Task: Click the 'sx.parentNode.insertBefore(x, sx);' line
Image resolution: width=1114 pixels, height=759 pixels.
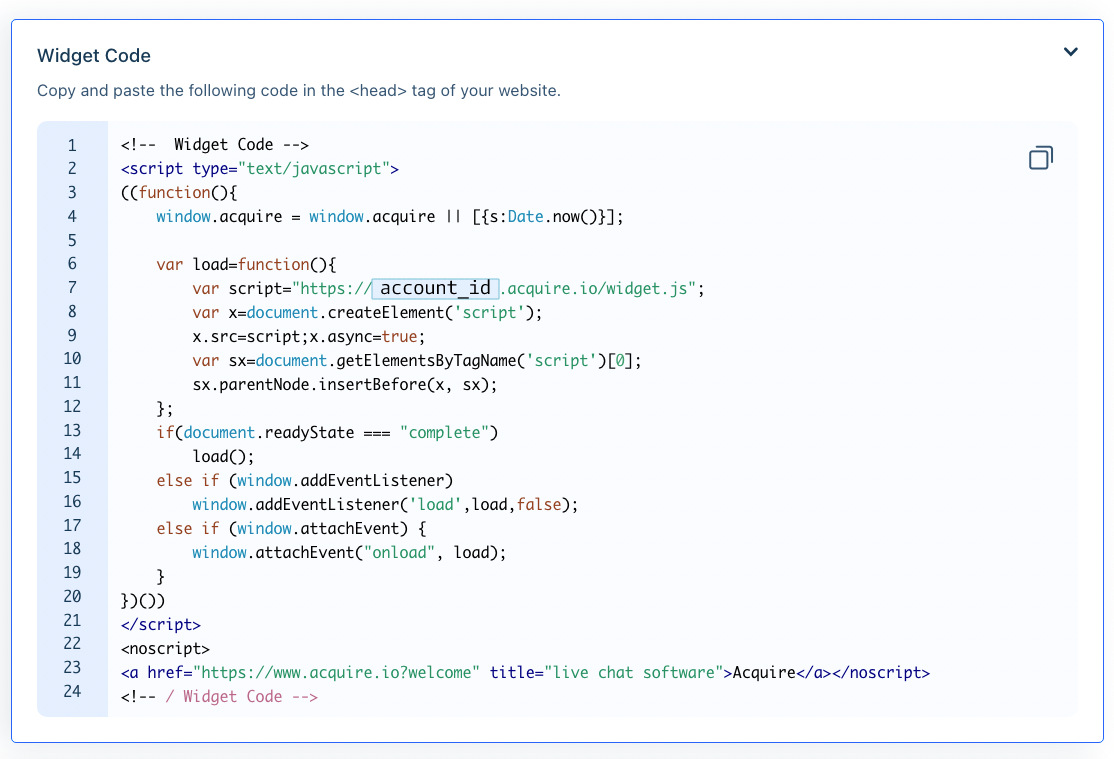Action: tap(345, 385)
